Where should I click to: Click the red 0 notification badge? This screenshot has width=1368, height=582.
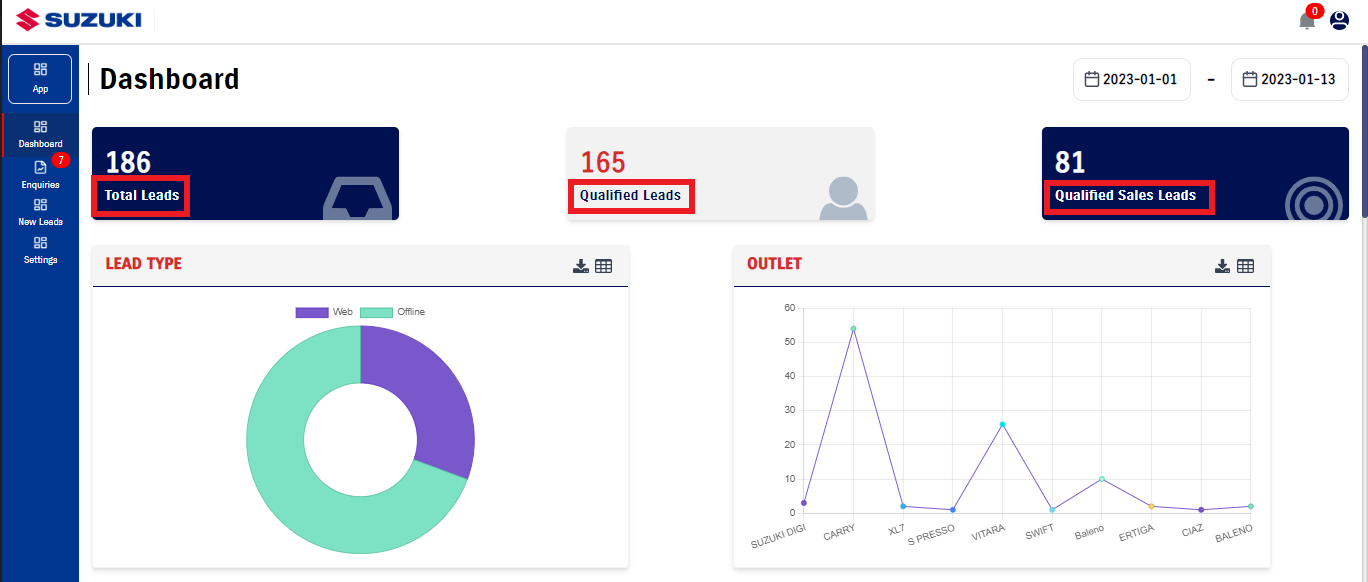click(x=1314, y=11)
